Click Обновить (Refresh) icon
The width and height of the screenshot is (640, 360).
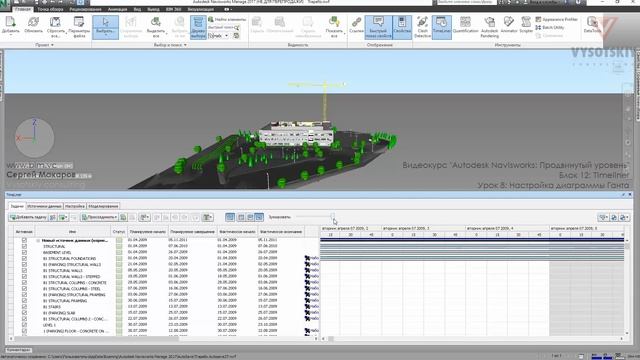pyautogui.click(x=33, y=25)
